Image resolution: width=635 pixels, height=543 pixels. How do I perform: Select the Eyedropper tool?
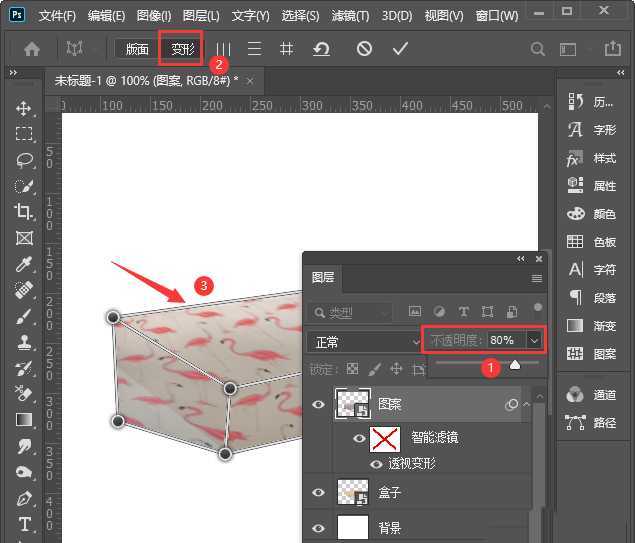point(24,264)
